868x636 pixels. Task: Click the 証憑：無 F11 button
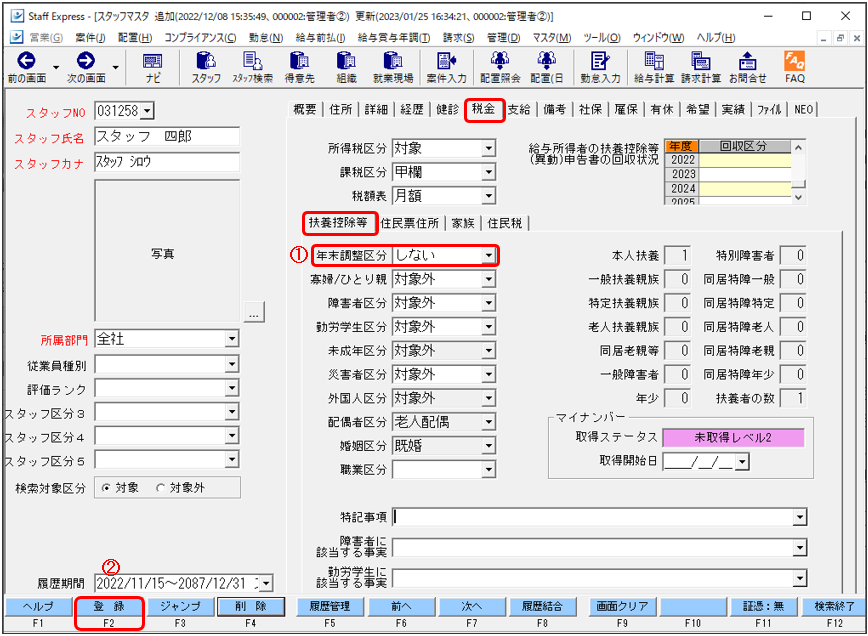pos(763,607)
